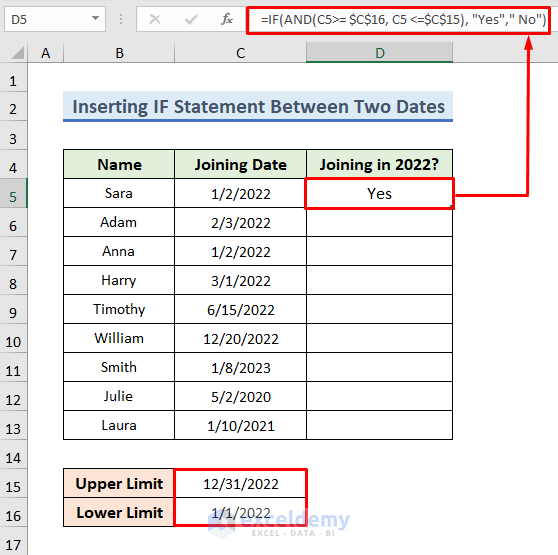Click Sara's joining date 1/2/2022
Viewport: 558px width, 555px height.
coord(241,194)
